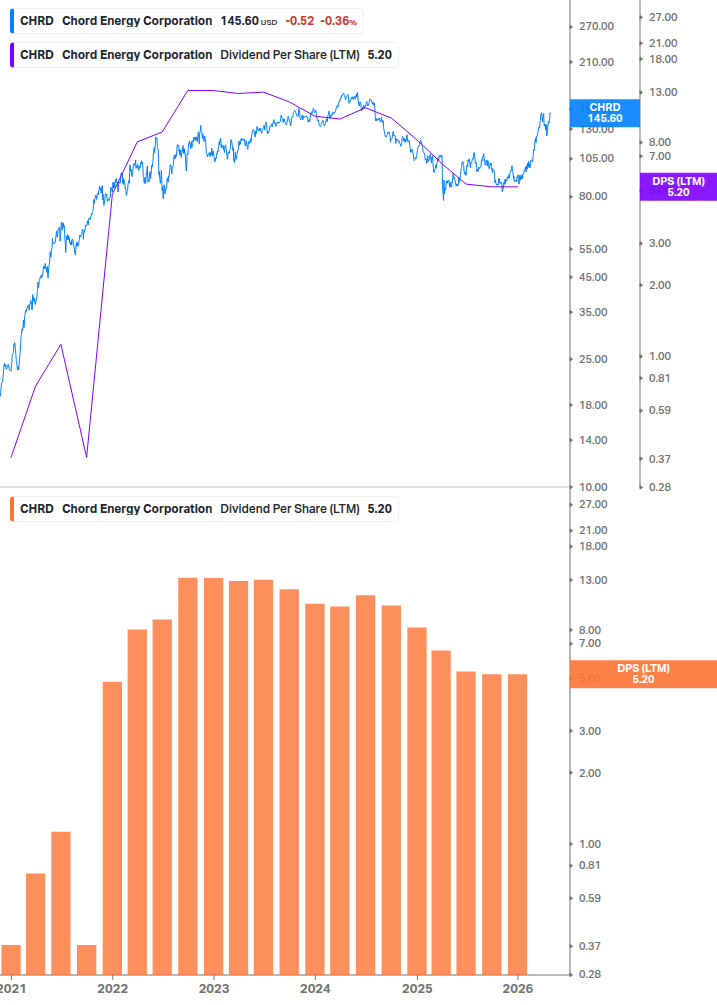Click the 2024 label on the time axis
This screenshot has height=1005, width=717.
pyautogui.click(x=315, y=988)
